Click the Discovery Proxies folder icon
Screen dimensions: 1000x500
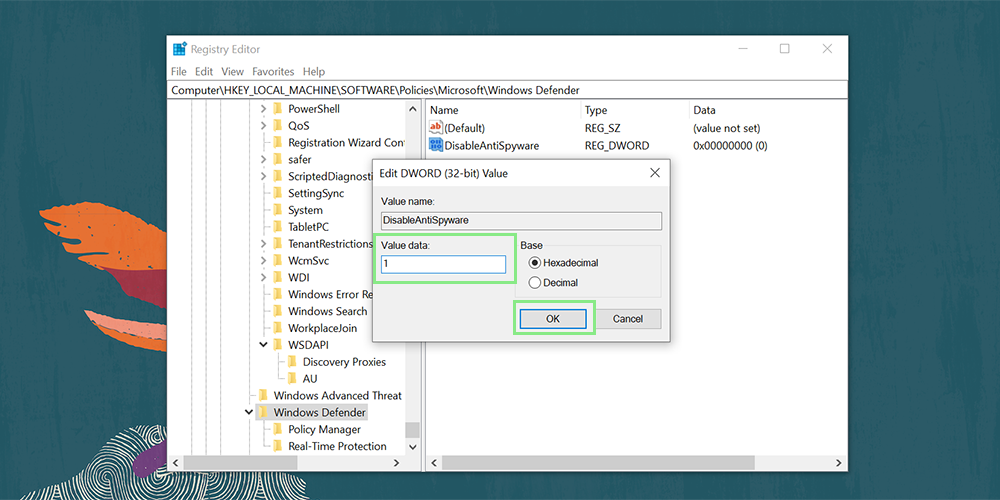(292, 362)
